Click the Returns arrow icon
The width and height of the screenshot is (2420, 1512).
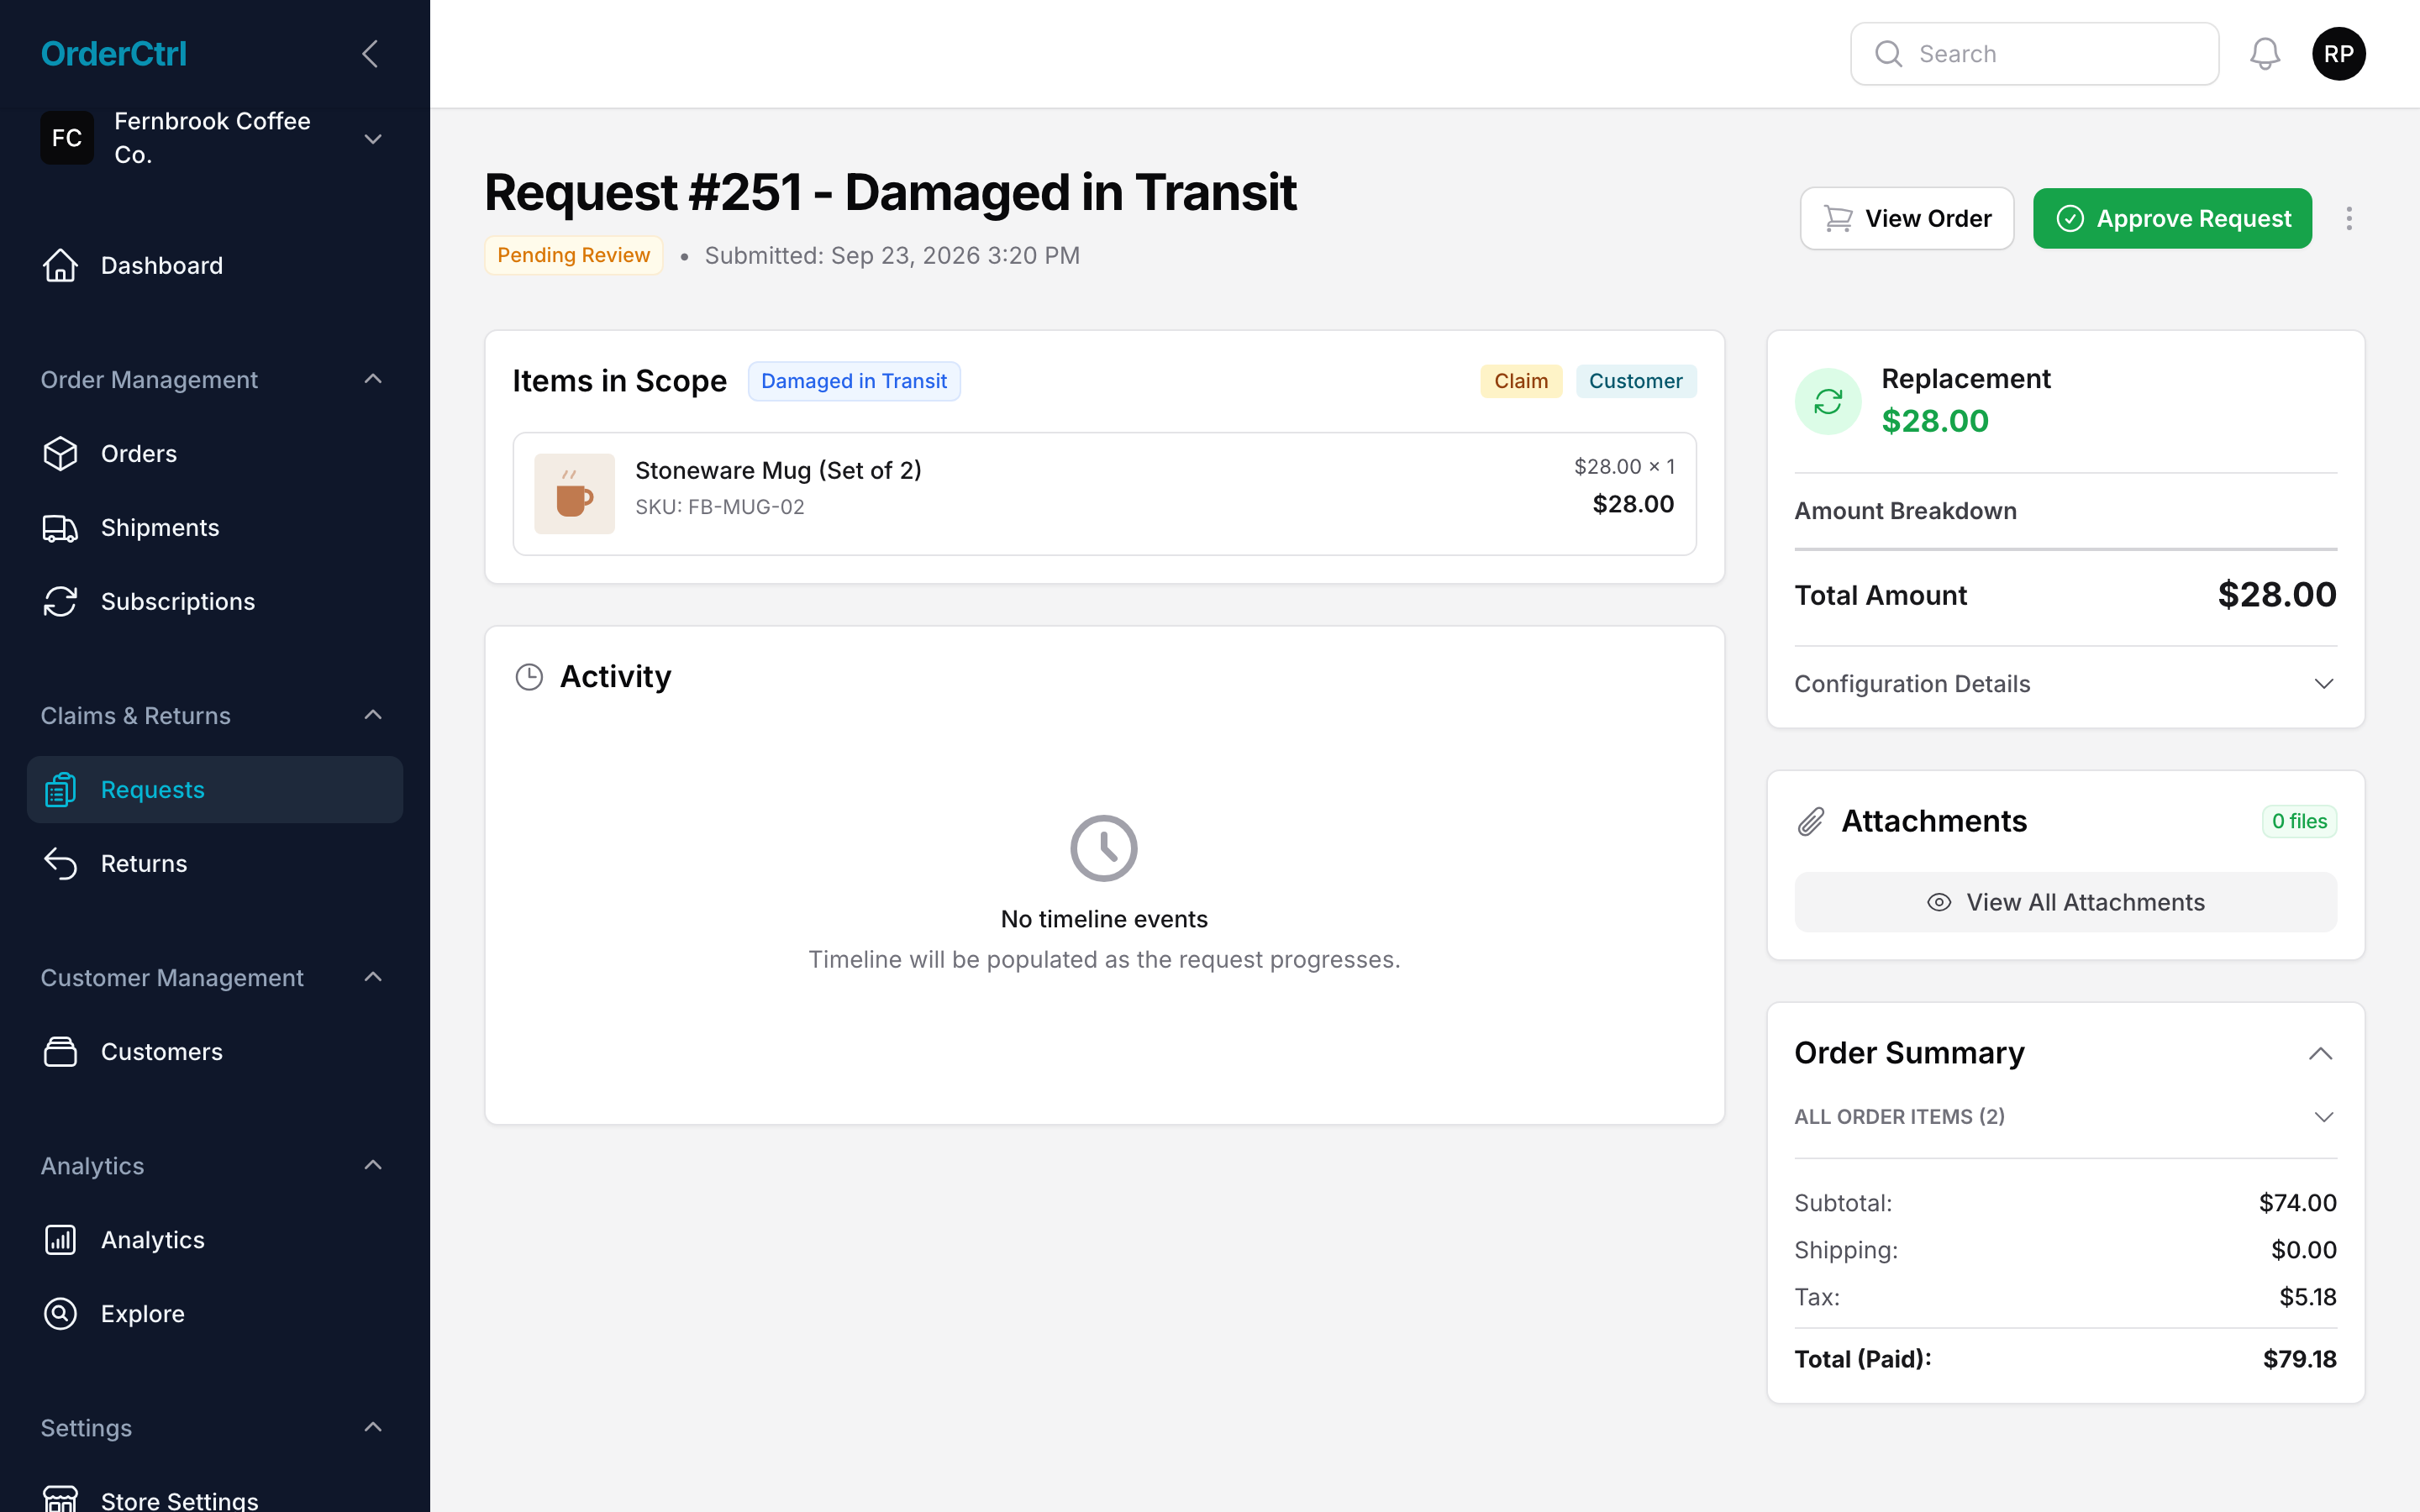[x=60, y=864]
